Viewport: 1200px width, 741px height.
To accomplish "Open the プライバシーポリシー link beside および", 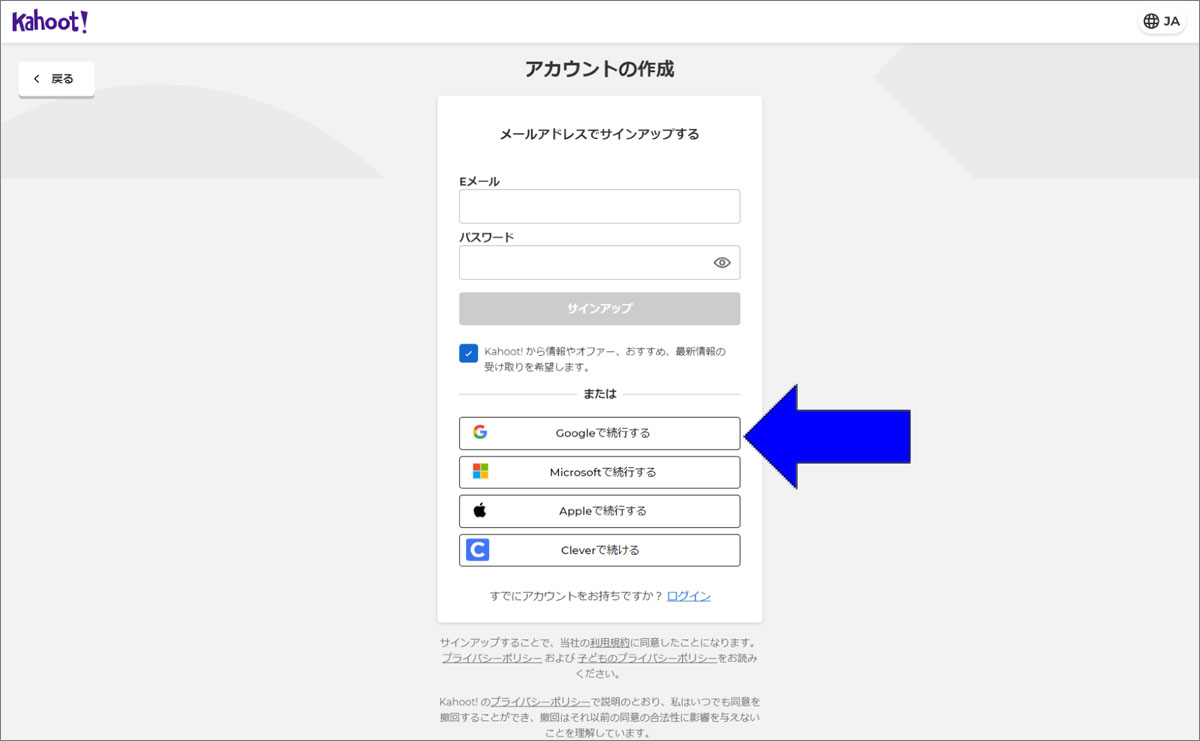I will pos(492,658).
